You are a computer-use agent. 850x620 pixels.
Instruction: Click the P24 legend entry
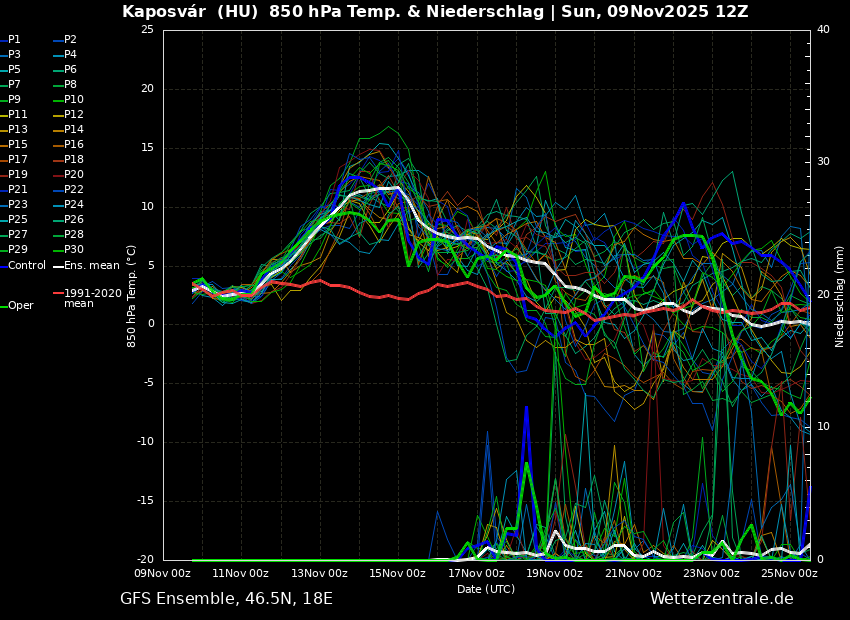[73, 205]
